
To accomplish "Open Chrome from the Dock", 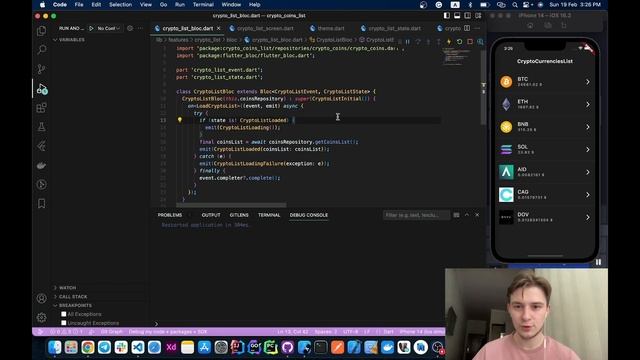I will (88, 347).
